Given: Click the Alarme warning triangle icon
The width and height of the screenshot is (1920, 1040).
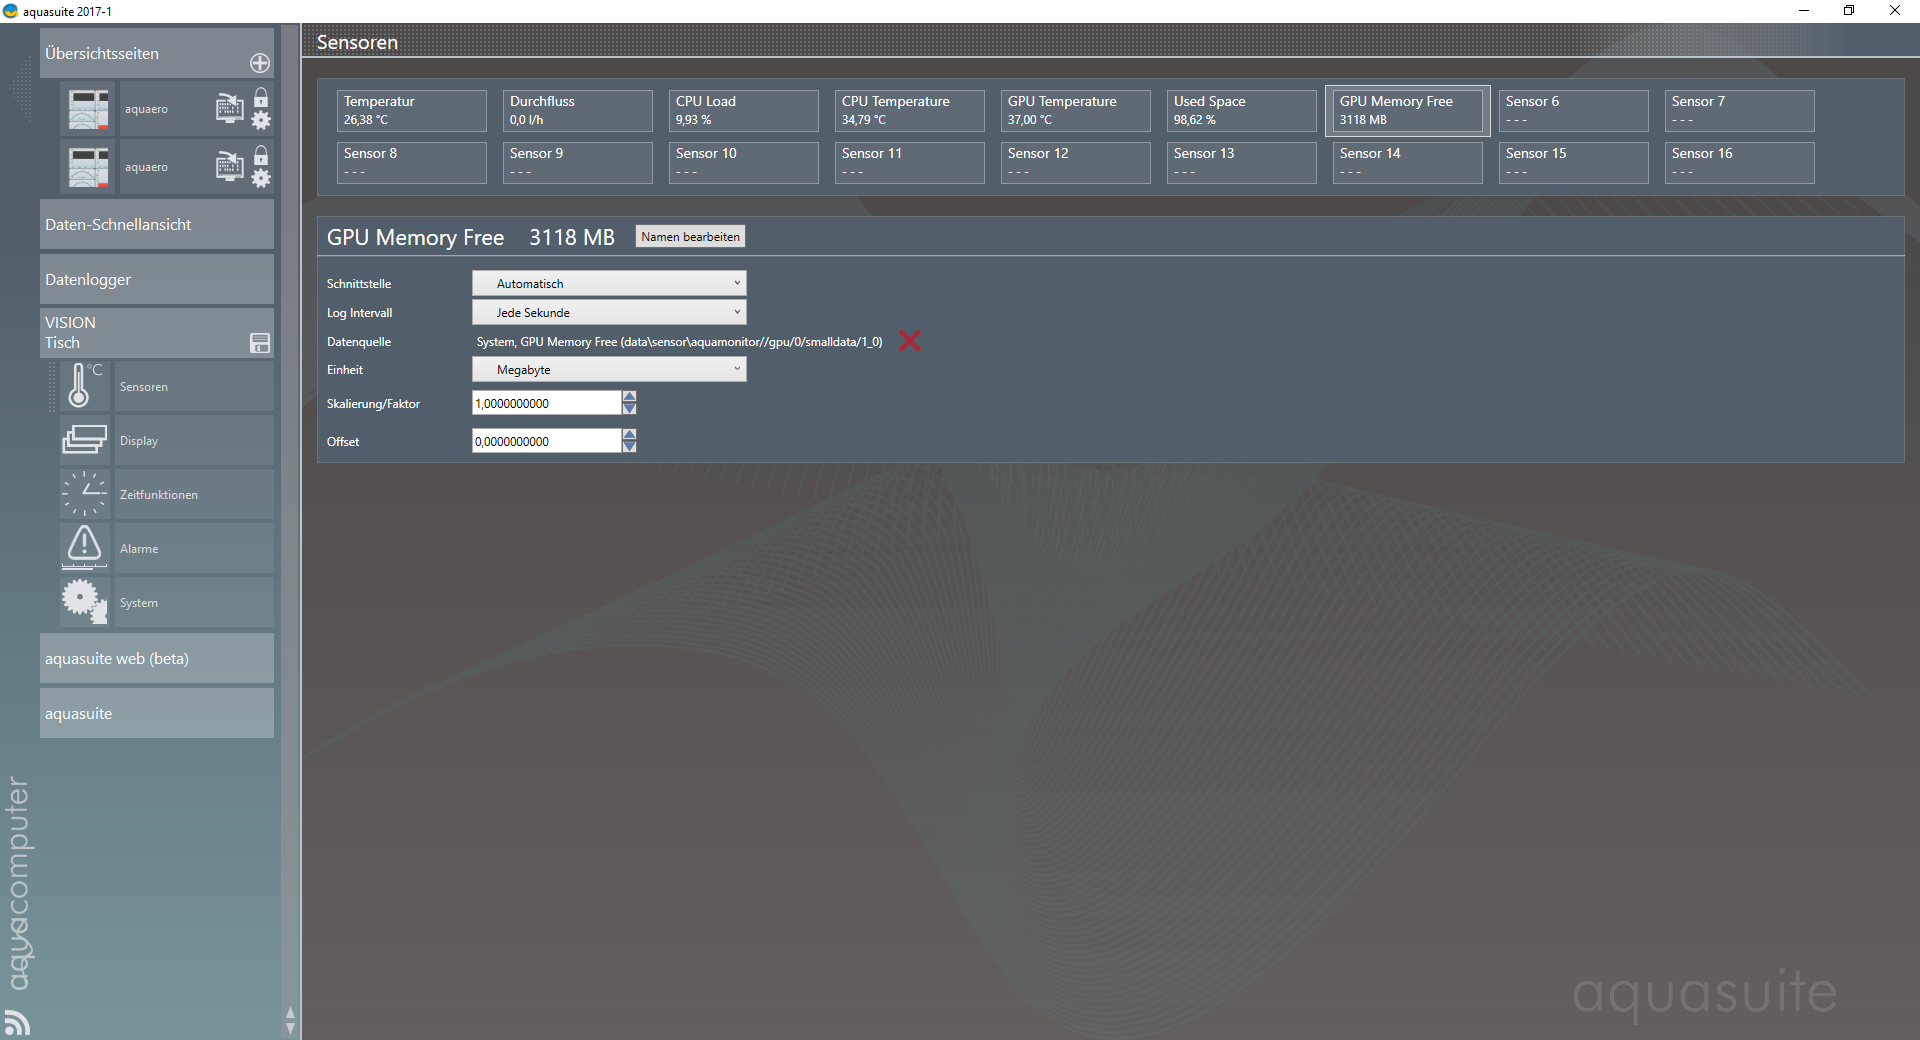Looking at the screenshot, I should [x=84, y=547].
